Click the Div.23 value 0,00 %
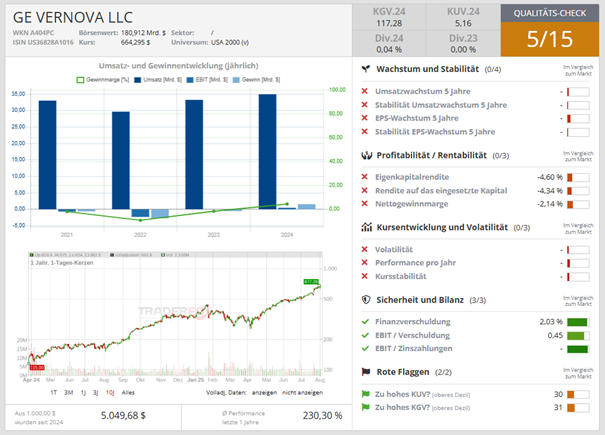605x435 pixels. point(463,50)
